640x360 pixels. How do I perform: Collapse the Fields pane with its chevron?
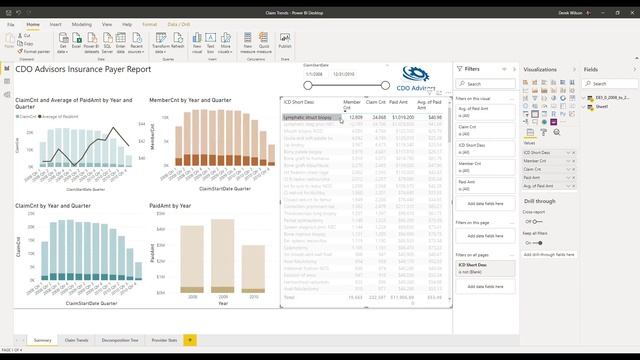tap(635, 69)
